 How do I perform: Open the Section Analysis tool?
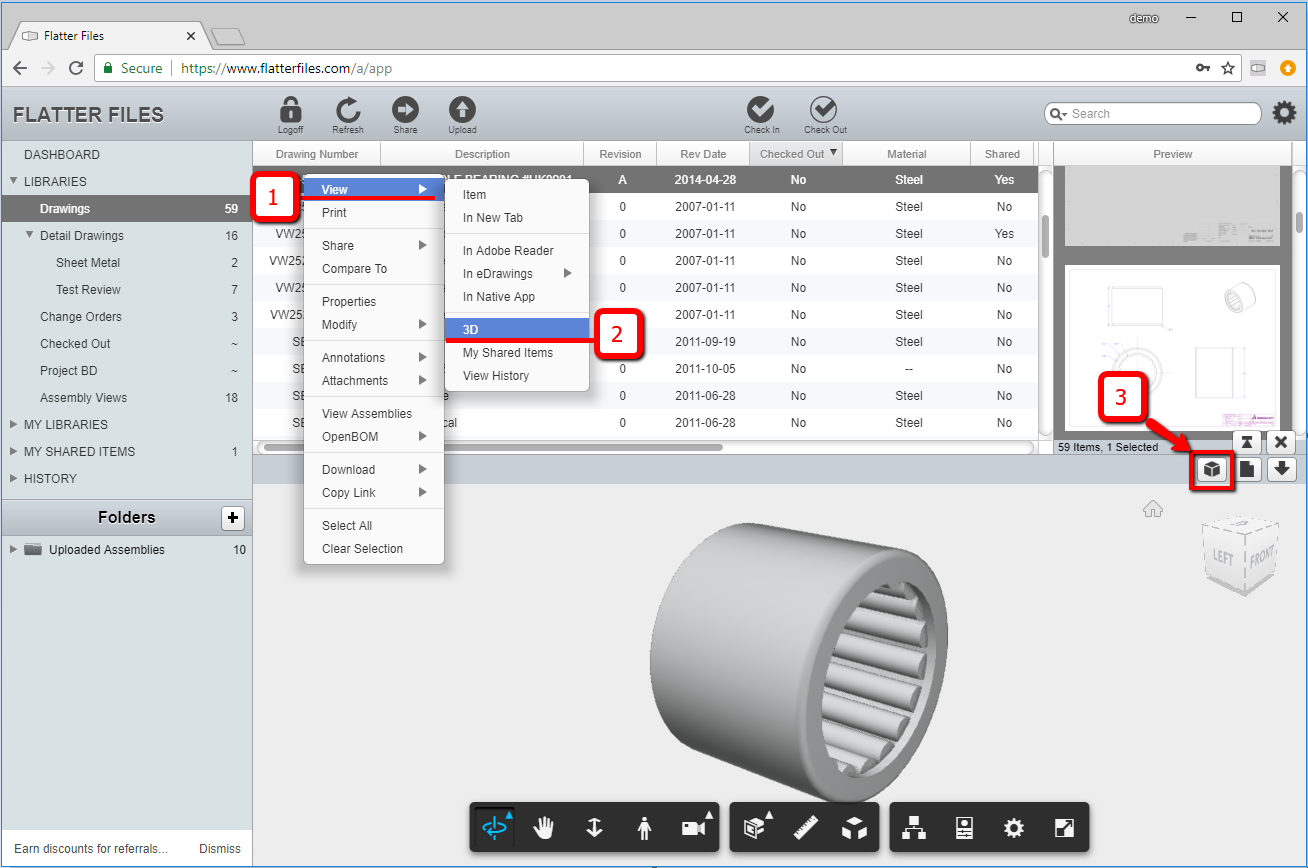pyautogui.click(x=756, y=827)
